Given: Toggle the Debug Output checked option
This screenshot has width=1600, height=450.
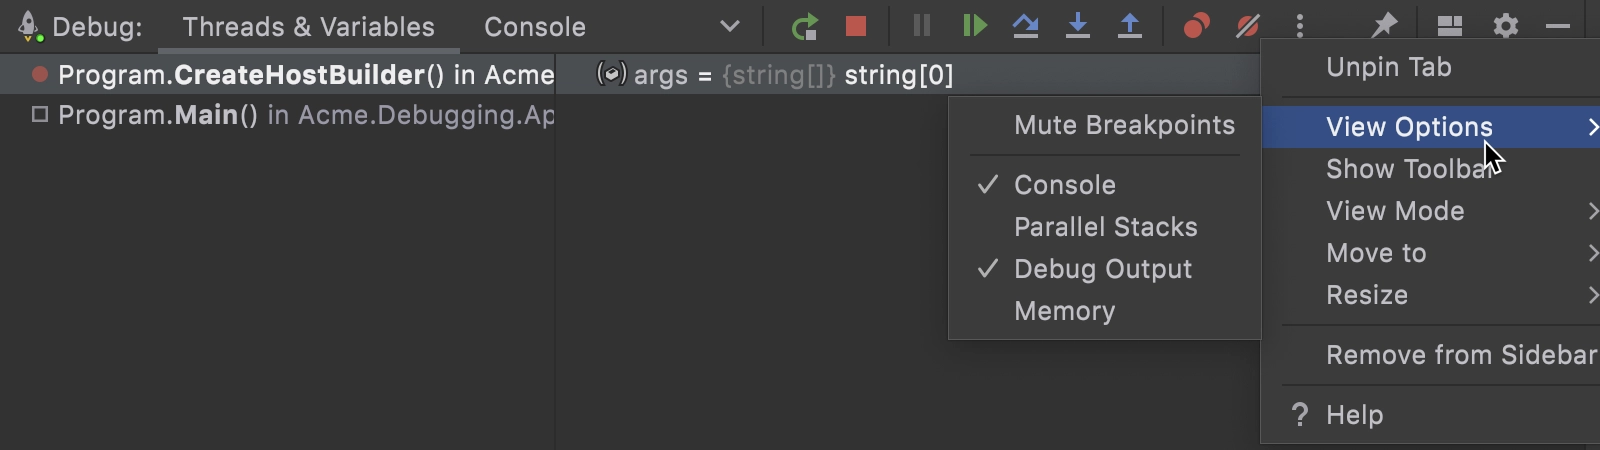Looking at the screenshot, I should point(1104,269).
